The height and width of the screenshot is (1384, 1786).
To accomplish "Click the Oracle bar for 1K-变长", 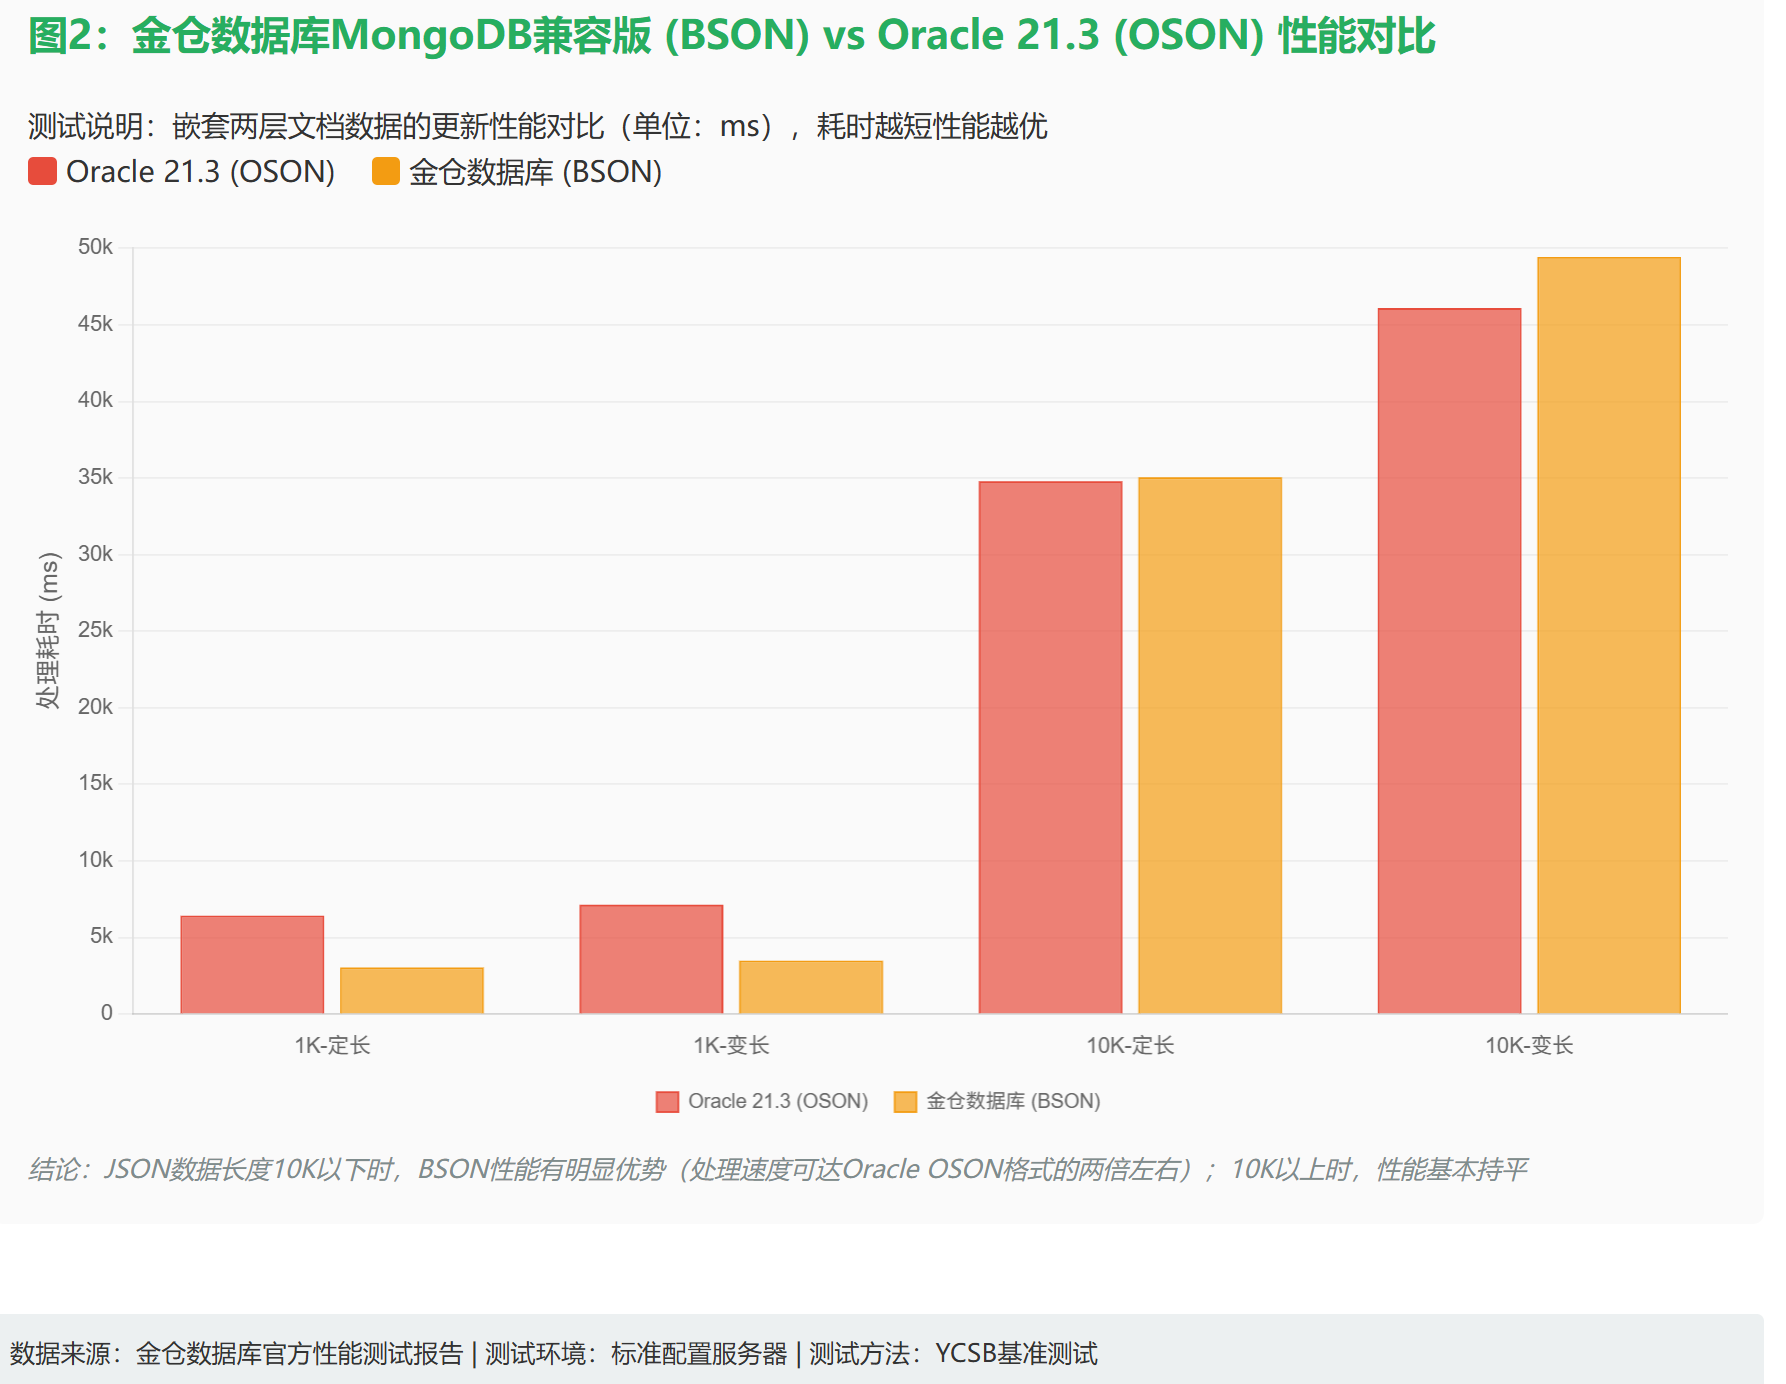I will point(651,960).
